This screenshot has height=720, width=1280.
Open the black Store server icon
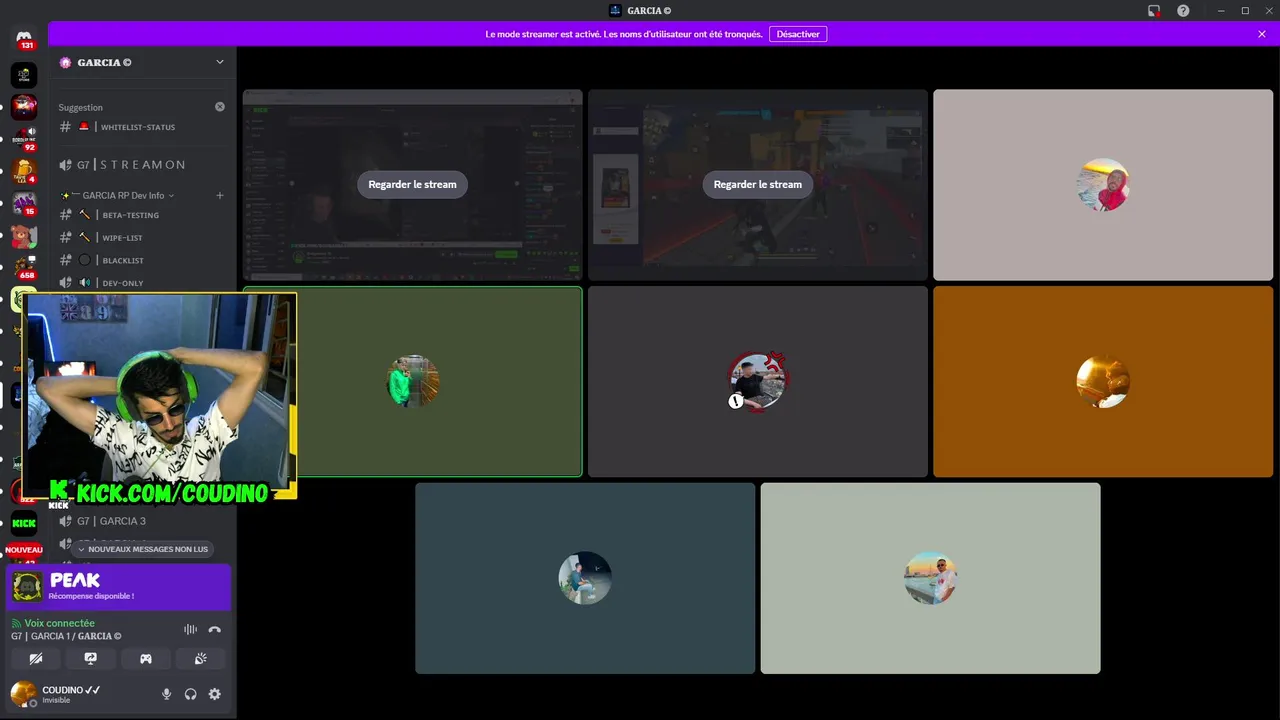(x=24, y=75)
